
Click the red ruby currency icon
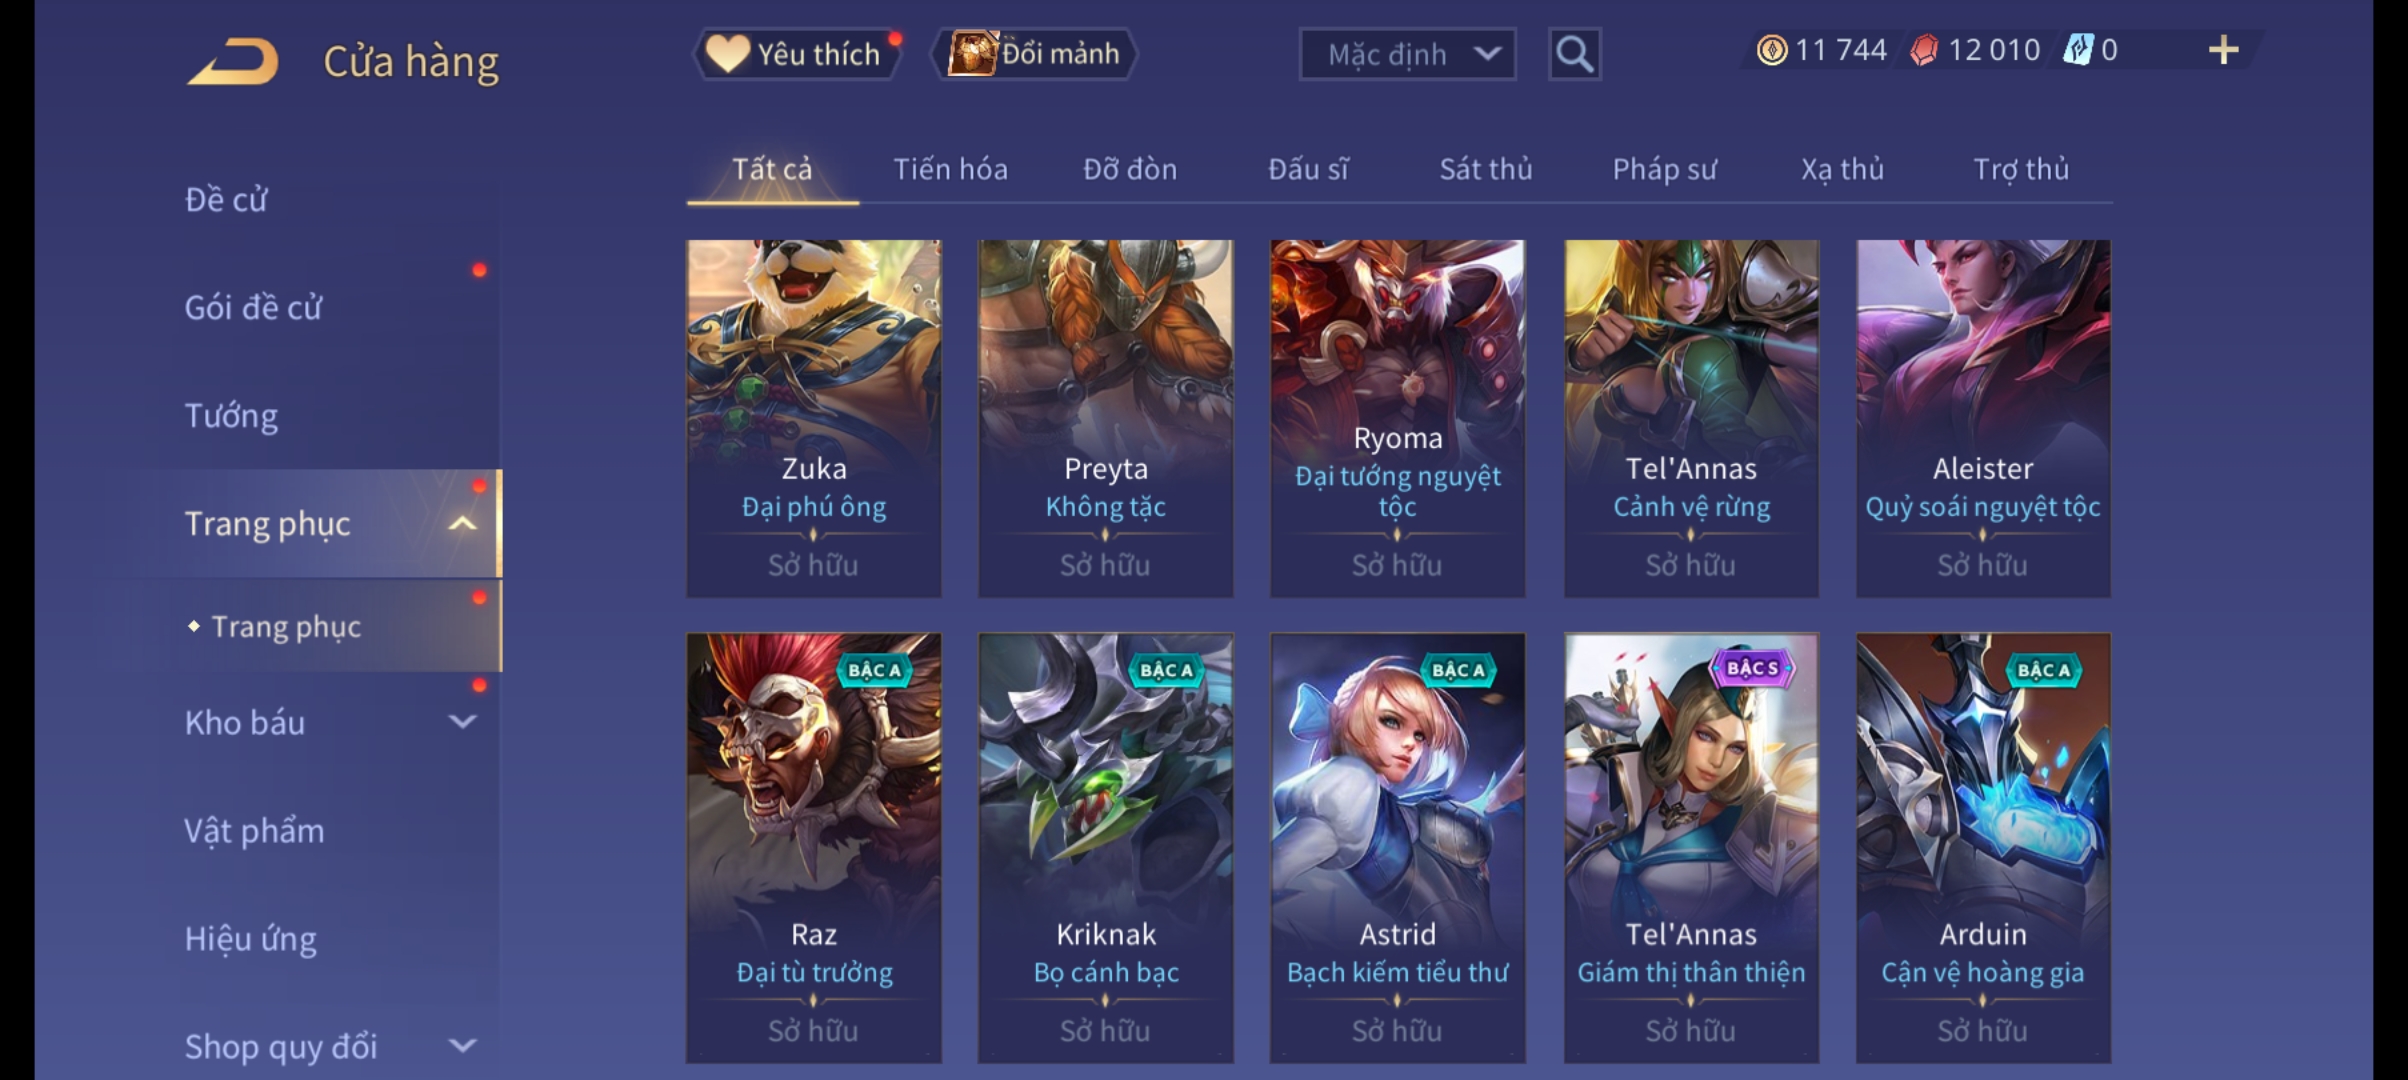pyautogui.click(x=1923, y=50)
